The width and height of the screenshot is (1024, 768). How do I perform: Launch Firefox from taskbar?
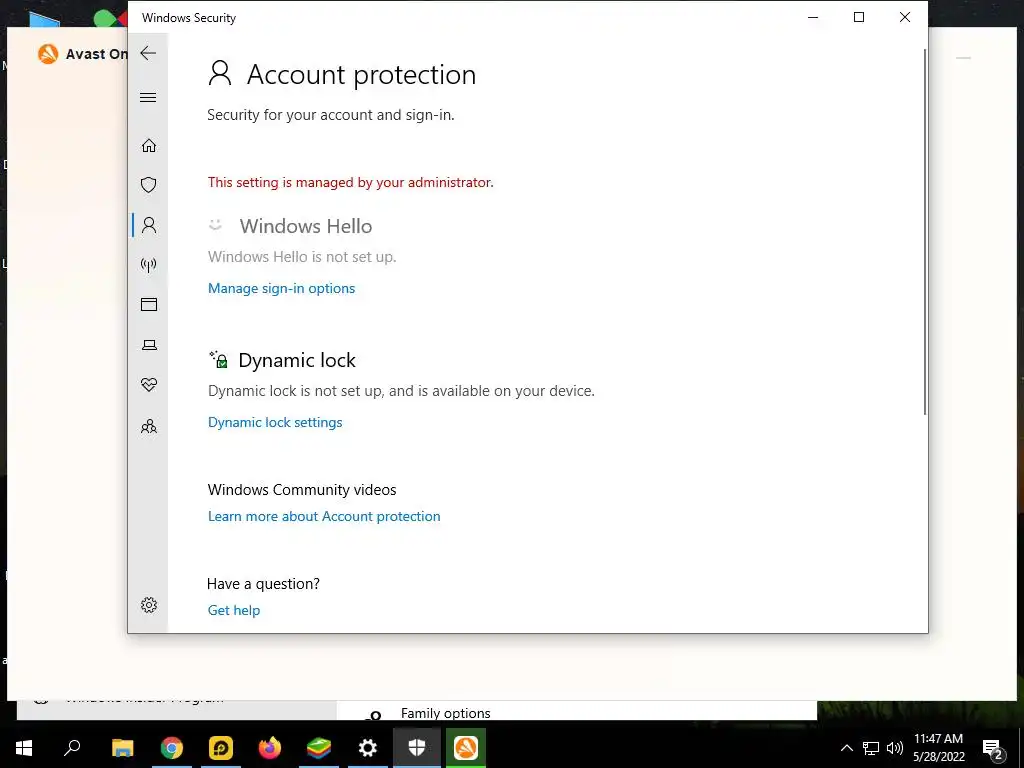coord(270,748)
